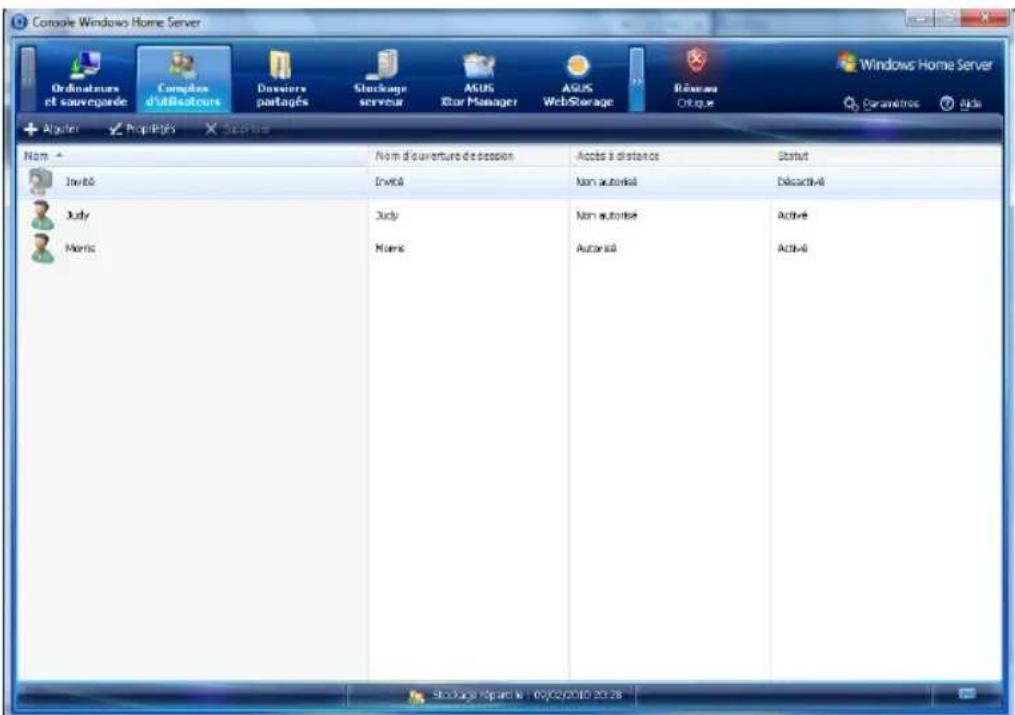The width and height of the screenshot is (1015, 715).
Task: Open ASUS WebStorage from the console toolbar
Action: click(580, 65)
